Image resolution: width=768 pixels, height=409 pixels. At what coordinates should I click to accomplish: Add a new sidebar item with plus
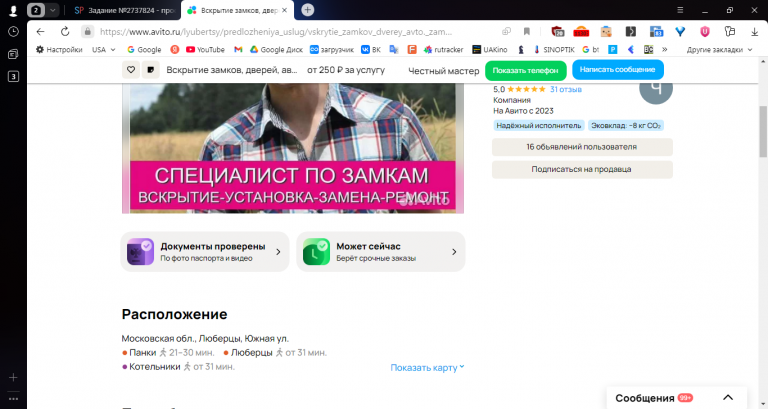13,377
